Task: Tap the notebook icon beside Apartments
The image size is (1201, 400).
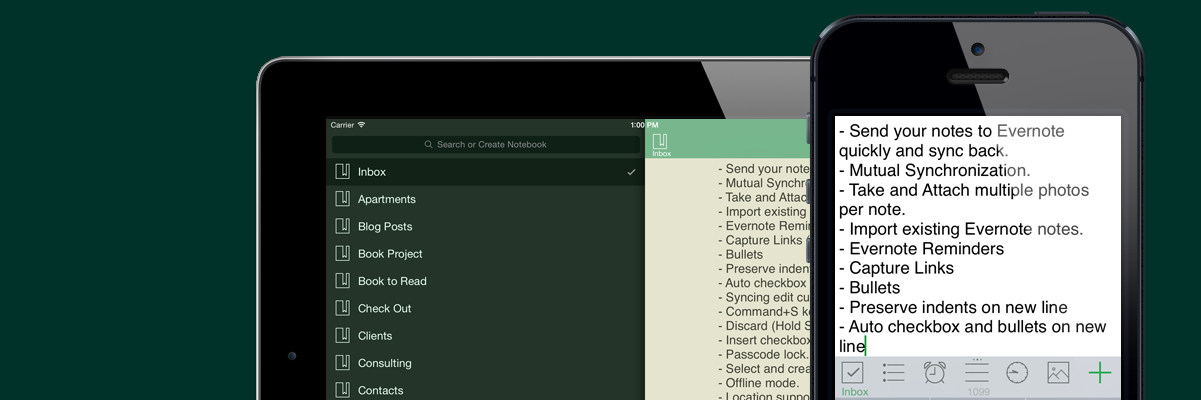Action: 342,199
